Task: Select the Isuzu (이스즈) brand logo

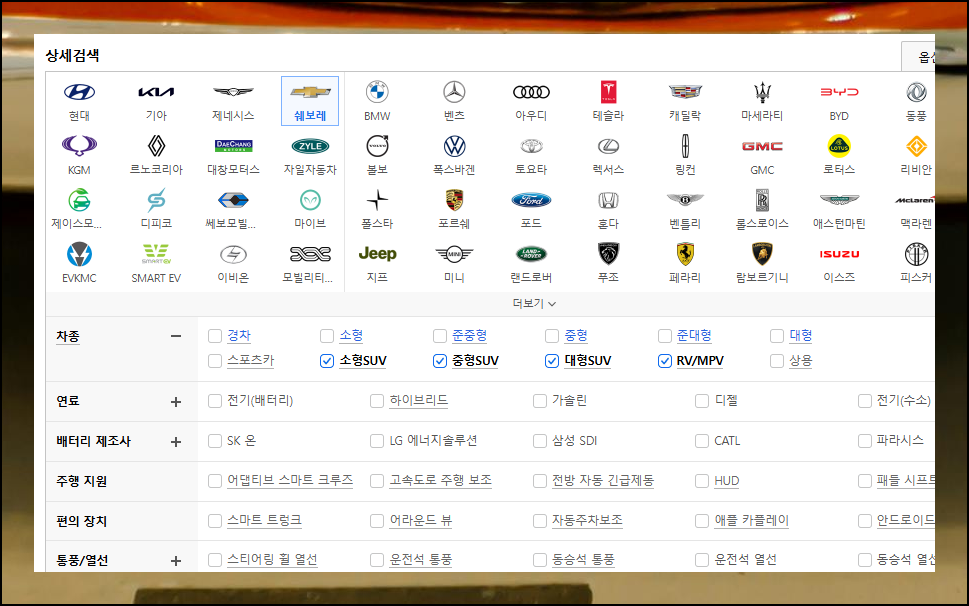Action: click(839, 254)
